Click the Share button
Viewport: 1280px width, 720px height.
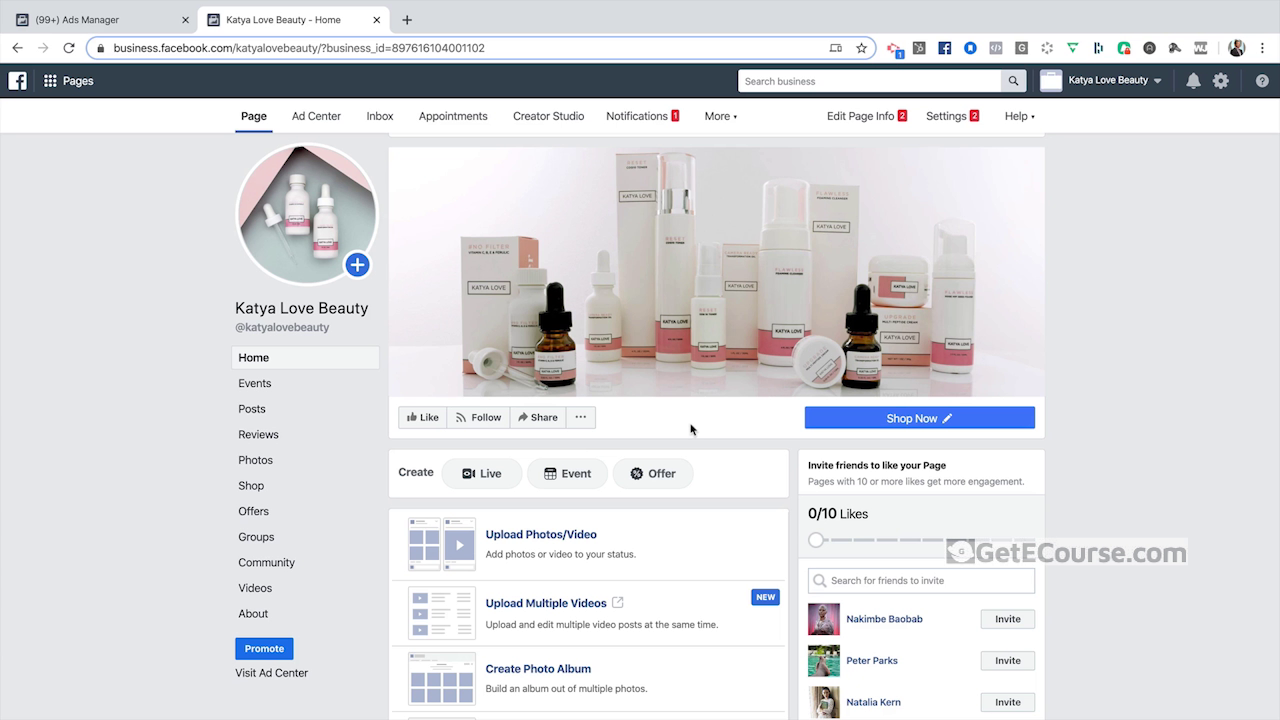(538, 417)
